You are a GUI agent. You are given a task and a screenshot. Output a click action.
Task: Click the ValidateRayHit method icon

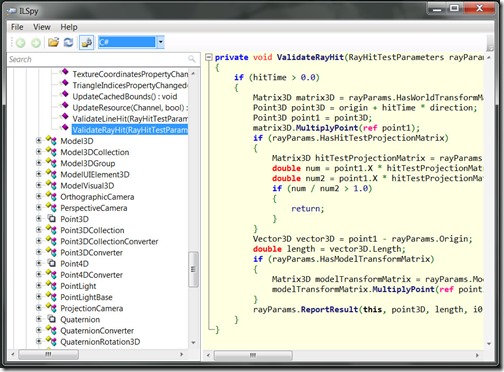(65, 127)
